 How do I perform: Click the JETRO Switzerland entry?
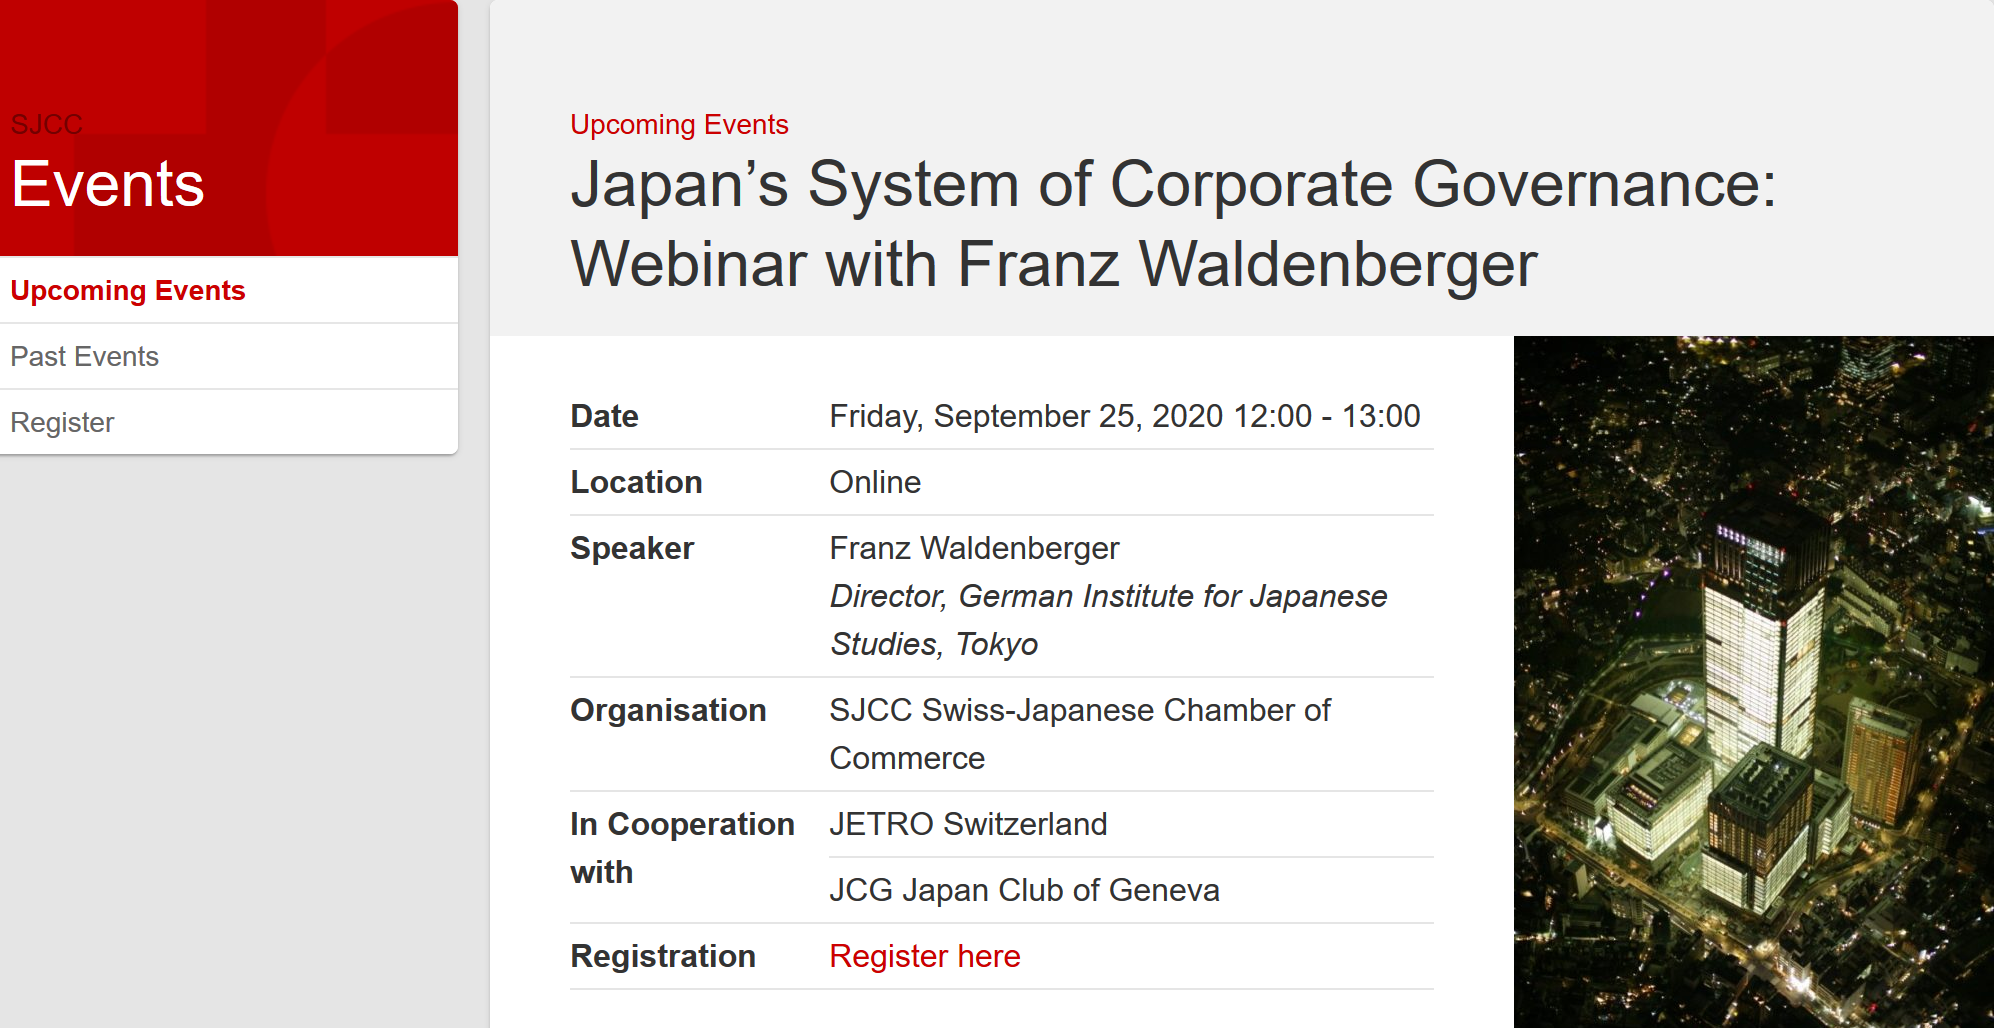968,824
